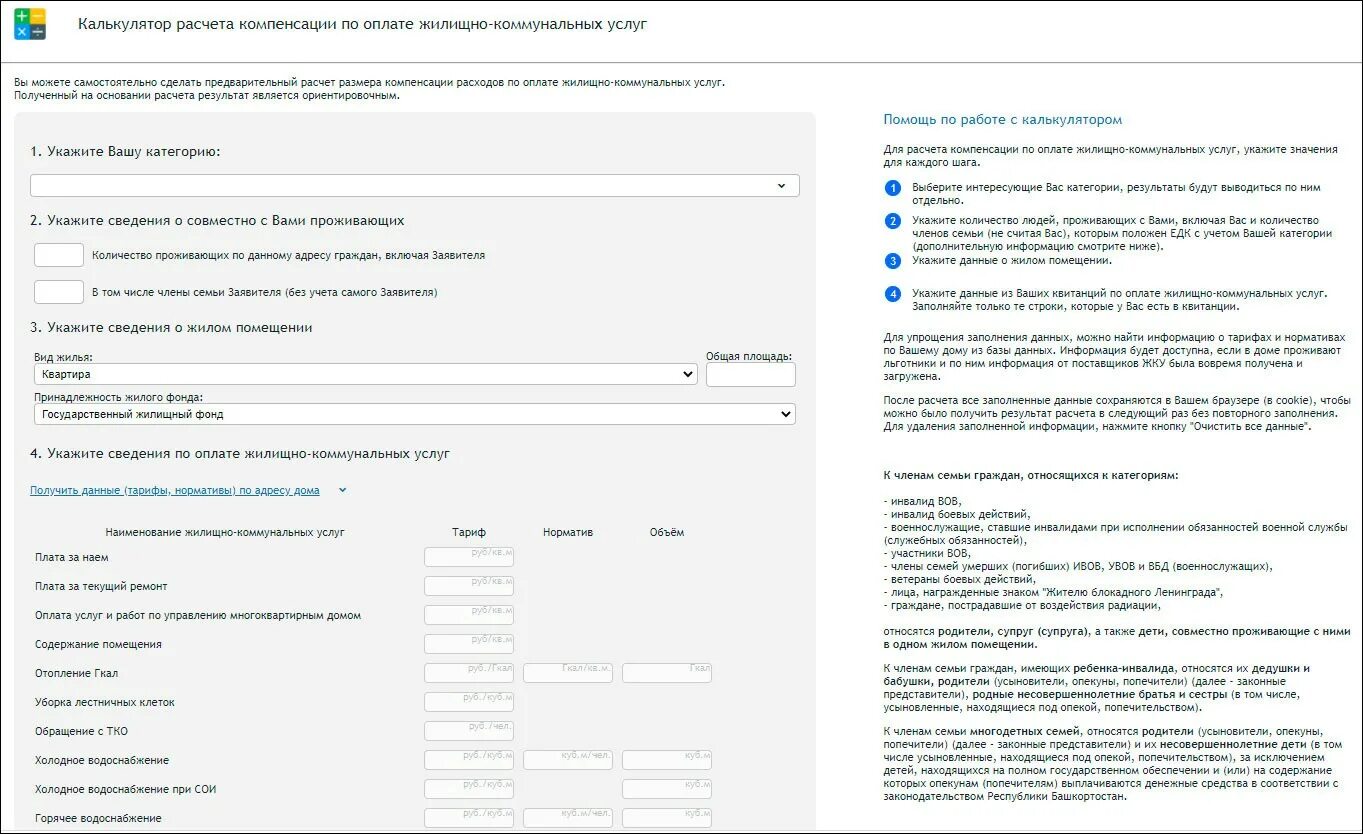
Task: Click the 'Обращение с ТКО' row label
Action: coord(81,731)
